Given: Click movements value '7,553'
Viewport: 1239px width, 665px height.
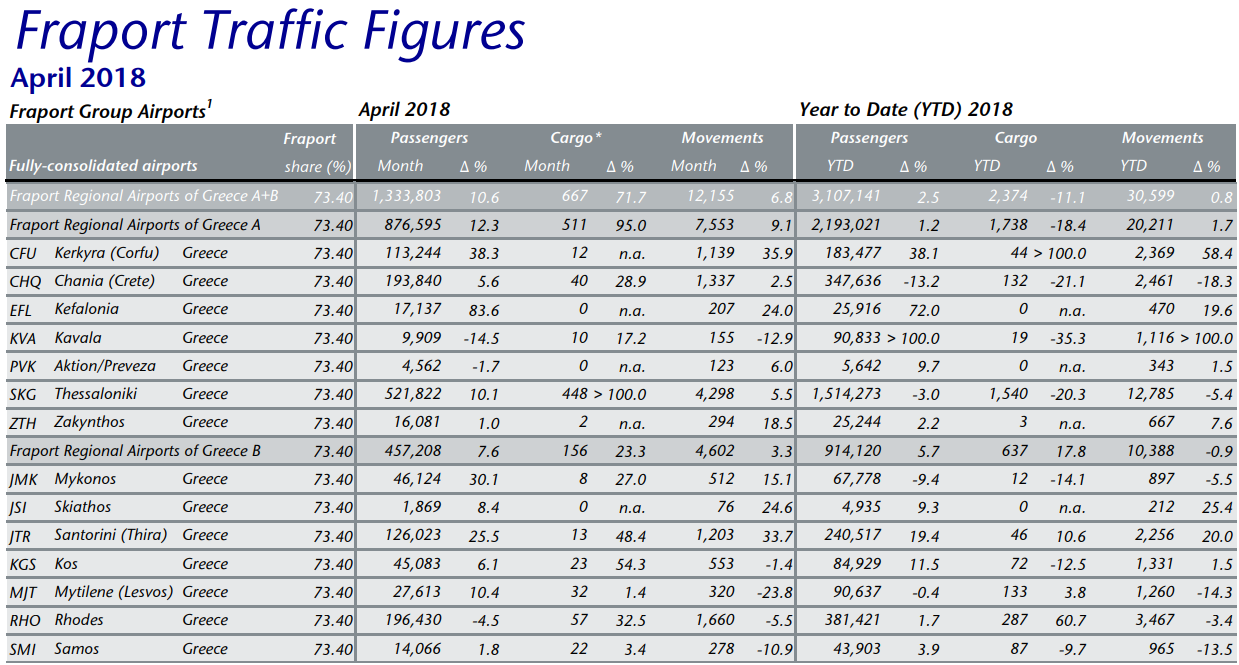Looking at the screenshot, I should point(715,225).
